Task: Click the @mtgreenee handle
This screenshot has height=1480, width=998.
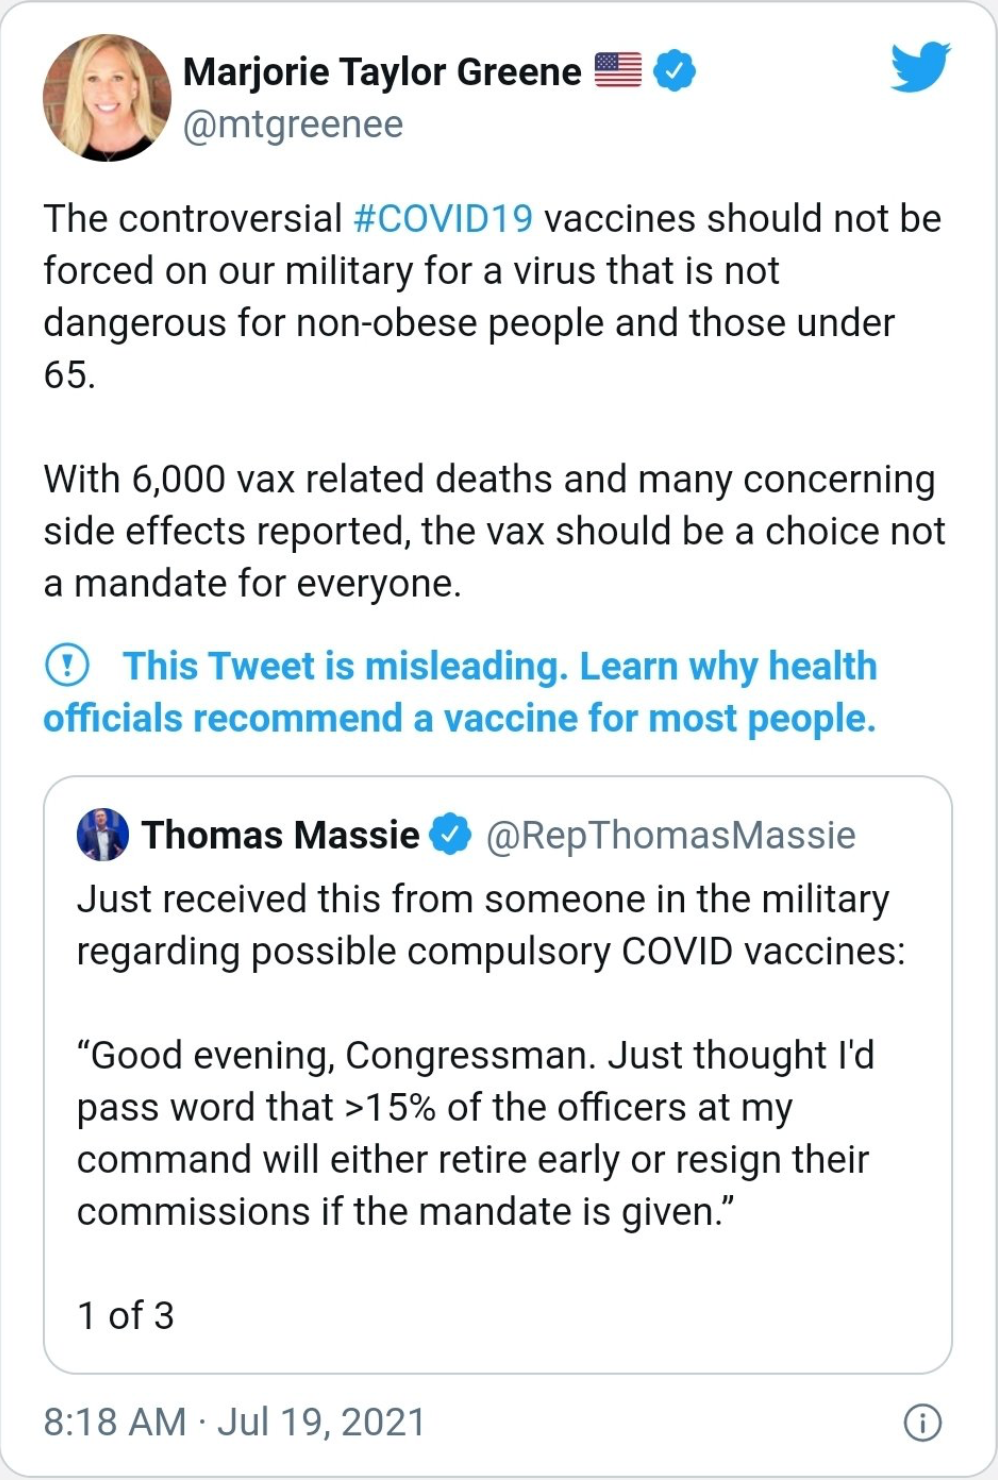Action: tap(293, 125)
